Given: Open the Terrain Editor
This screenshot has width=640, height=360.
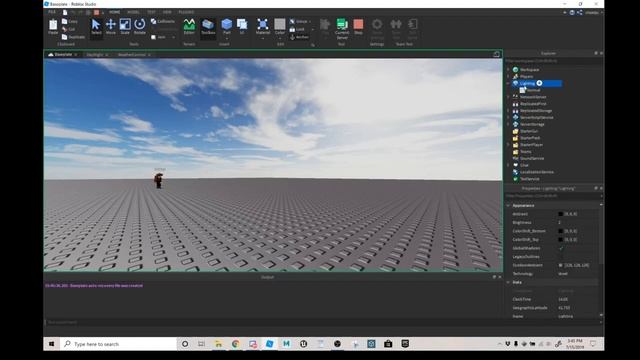Looking at the screenshot, I should (x=189, y=27).
